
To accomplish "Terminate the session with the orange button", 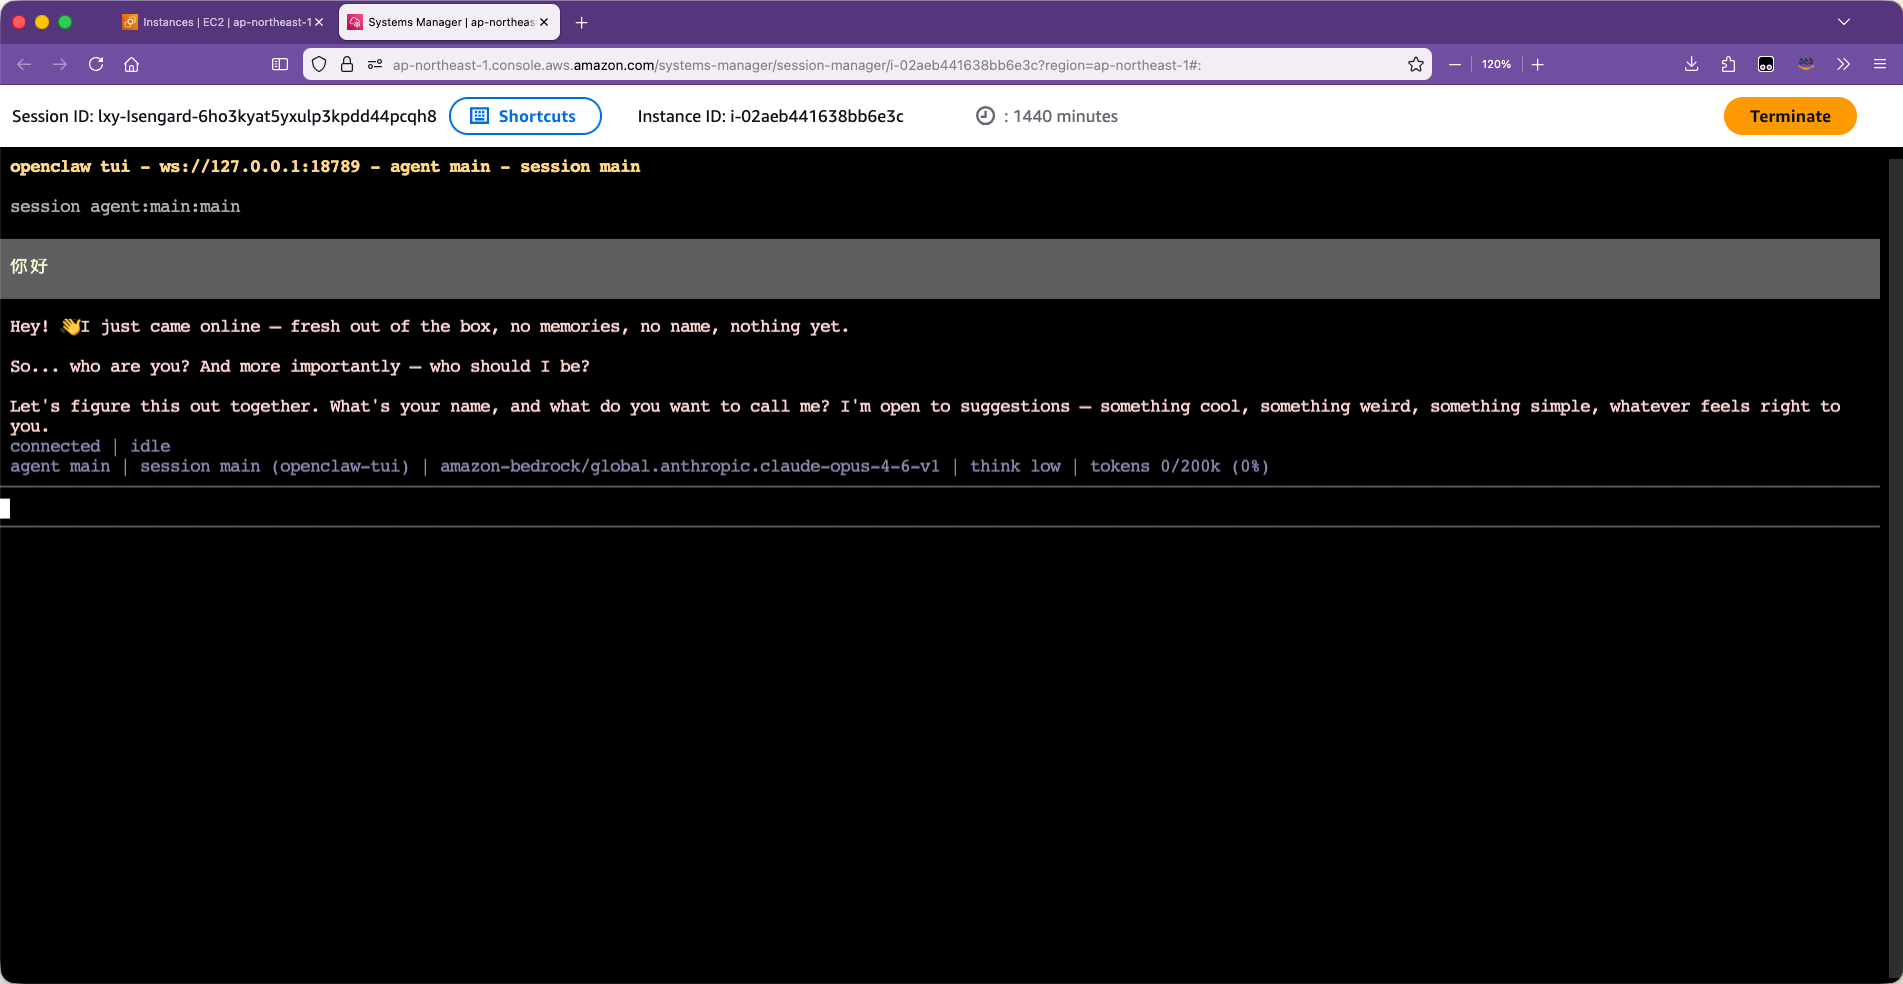I will 1789,116.
